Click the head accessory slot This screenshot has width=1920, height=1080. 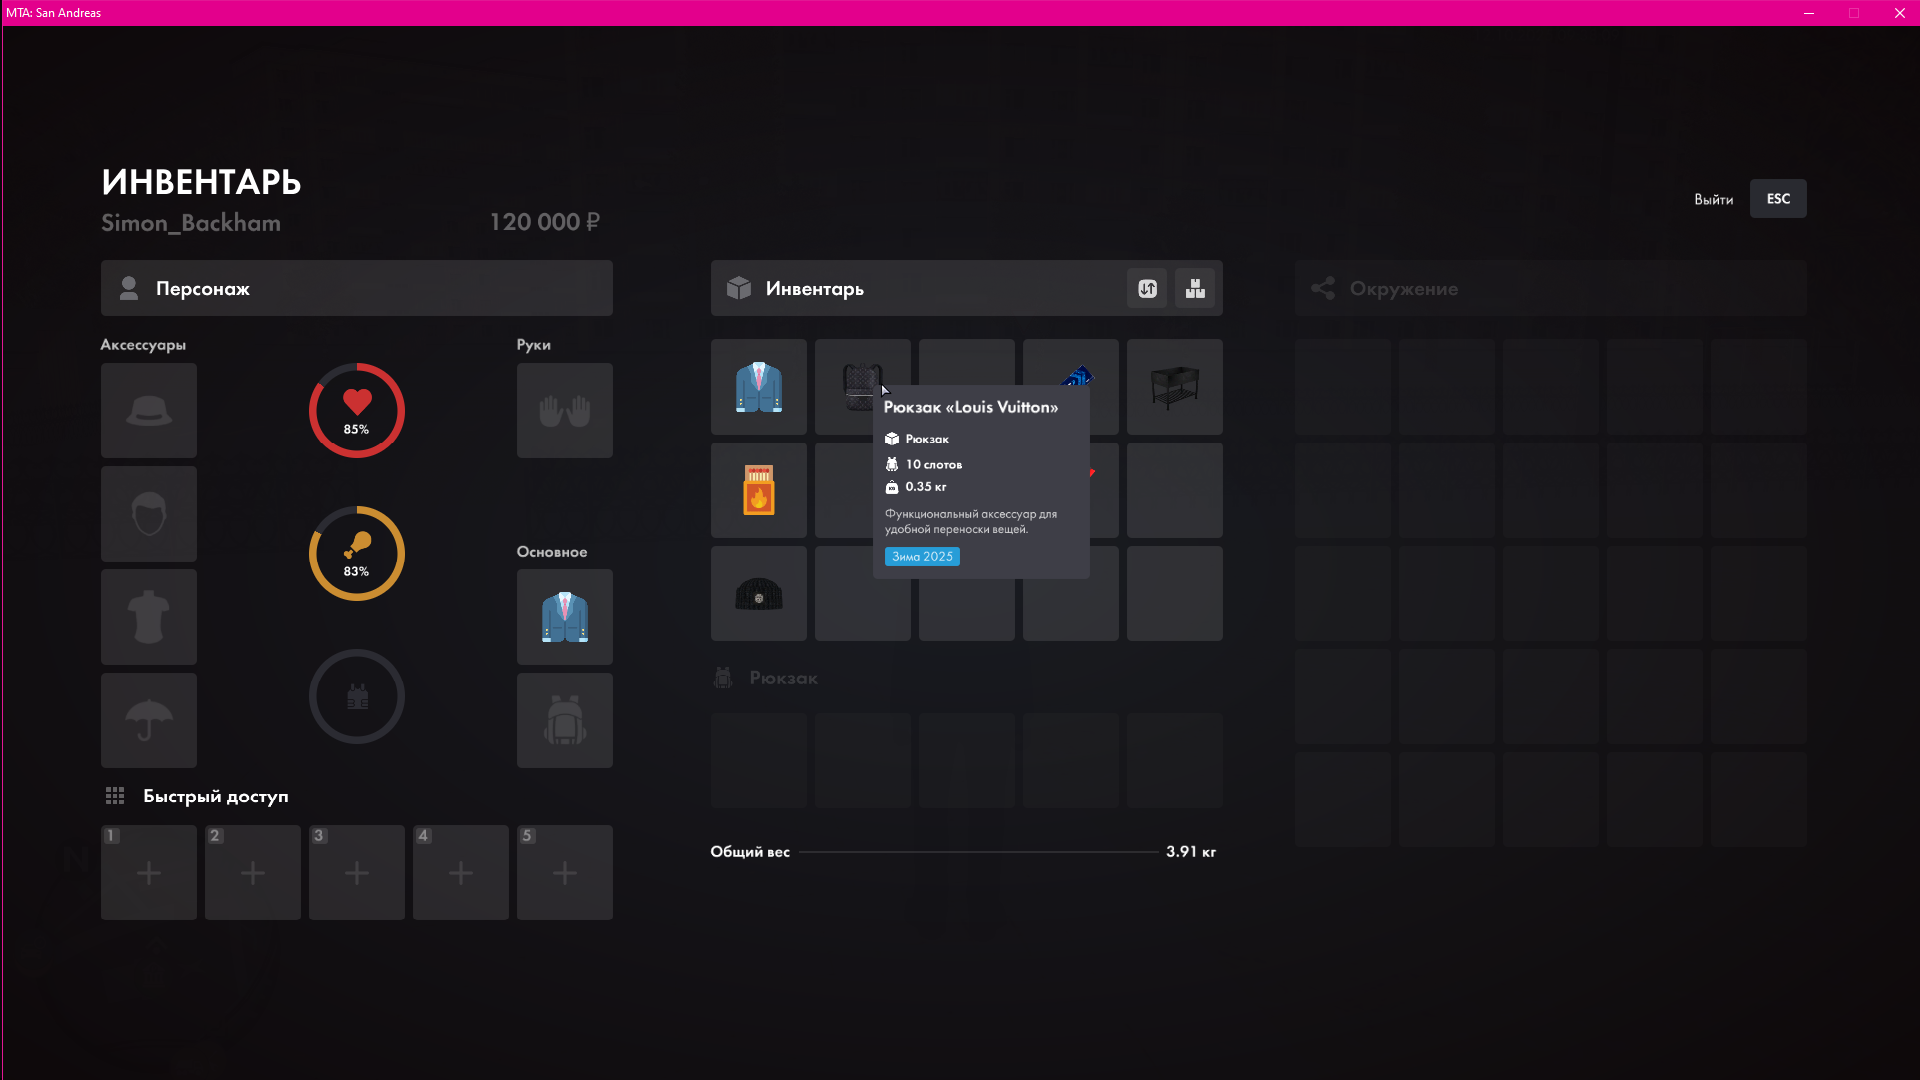tap(149, 514)
